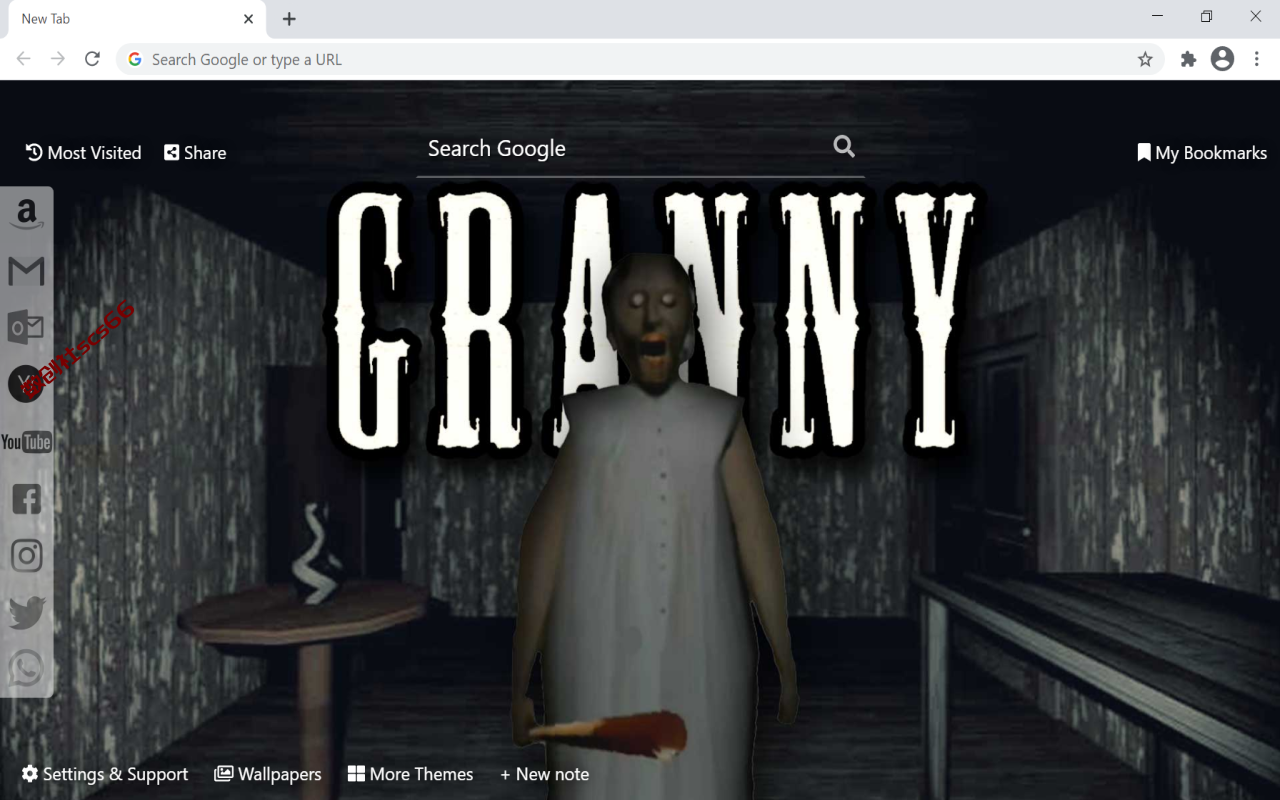Browse More Themes
This screenshot has height=800, width=1280.
[x=410, y=774]
